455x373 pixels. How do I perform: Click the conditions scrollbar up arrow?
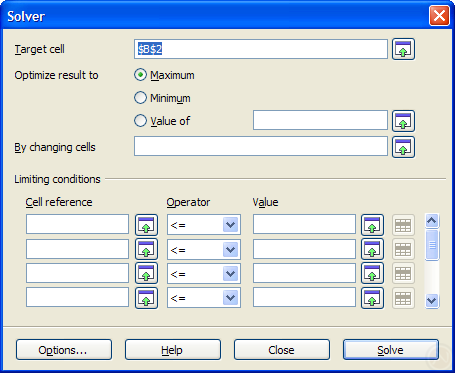pos(432,220)
